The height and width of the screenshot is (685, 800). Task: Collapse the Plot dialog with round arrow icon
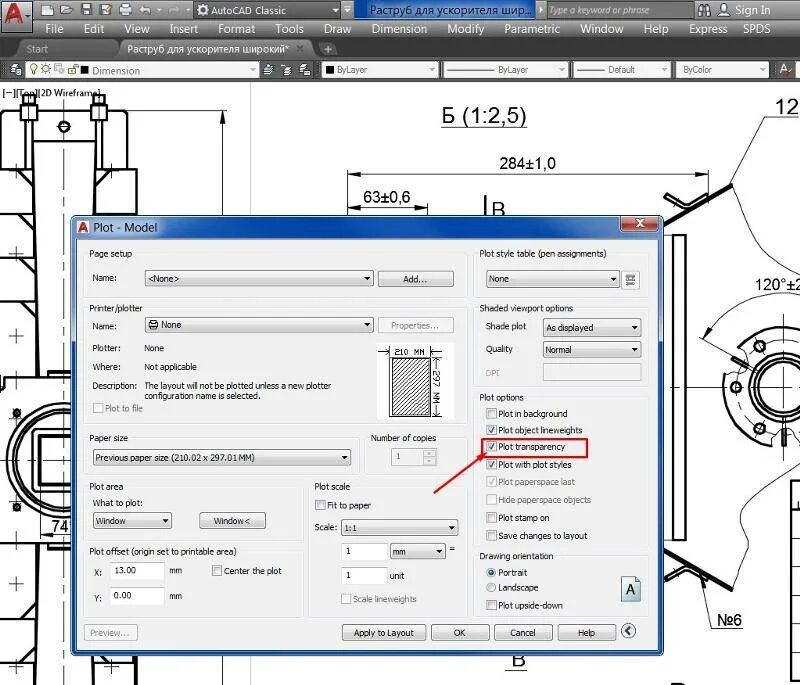click(x=629, y=631)
